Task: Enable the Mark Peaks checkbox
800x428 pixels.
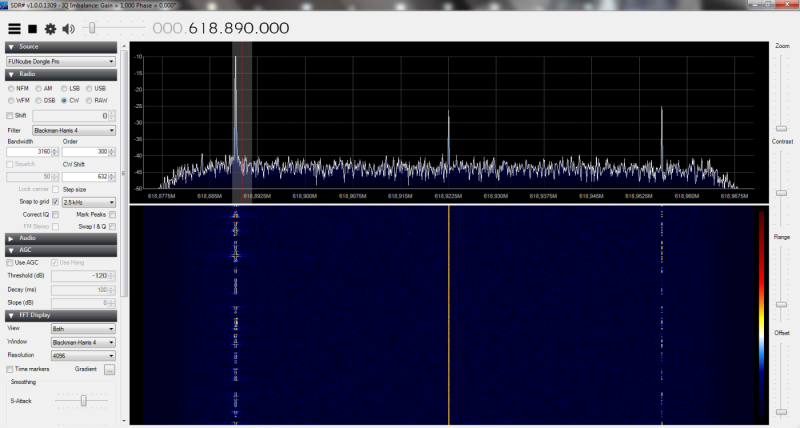Action: 112,215
